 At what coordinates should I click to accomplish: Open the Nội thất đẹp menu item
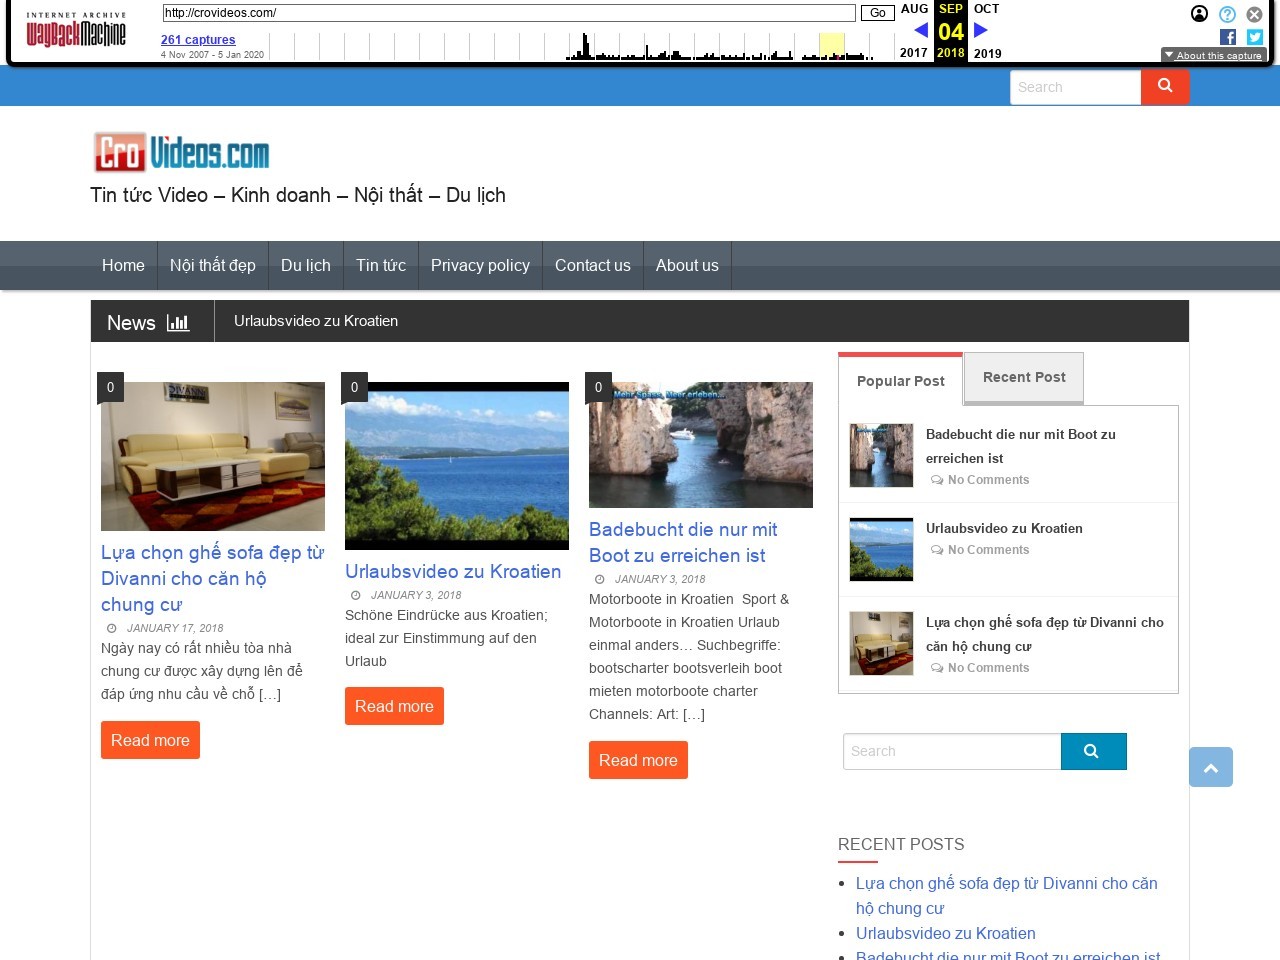(212, 265)
